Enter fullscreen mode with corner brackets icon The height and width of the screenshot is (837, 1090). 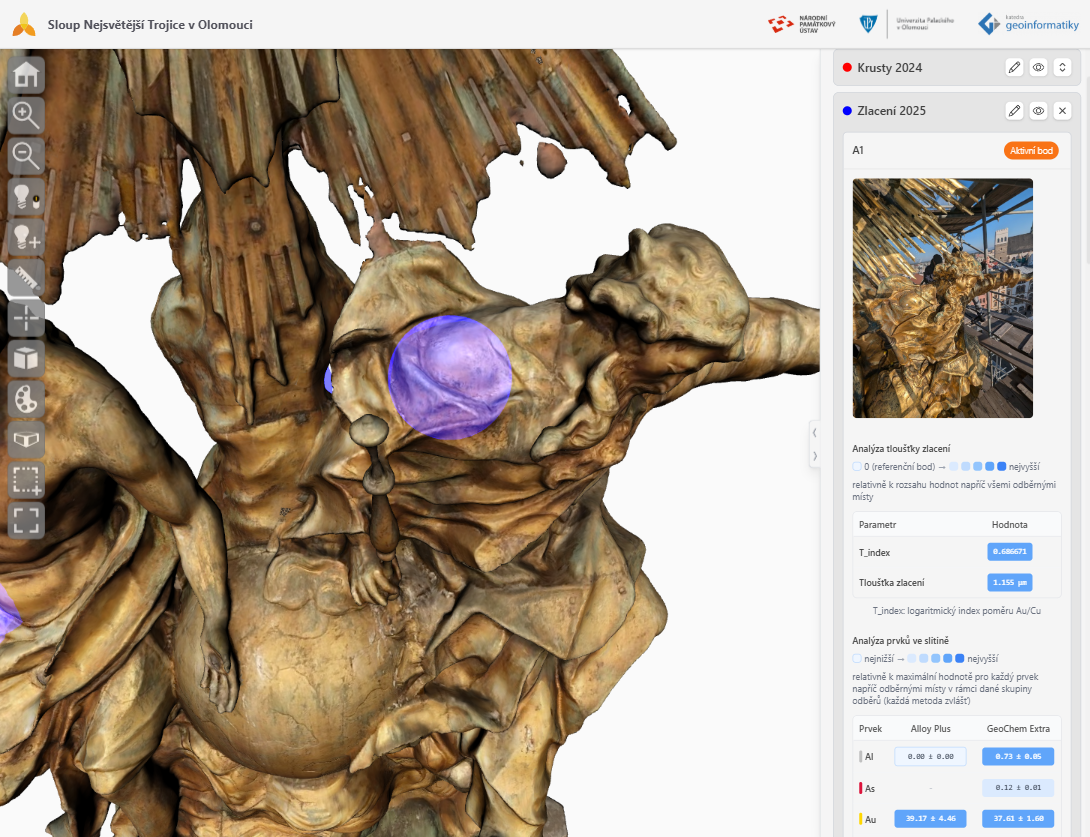click(x=26, y=521)
